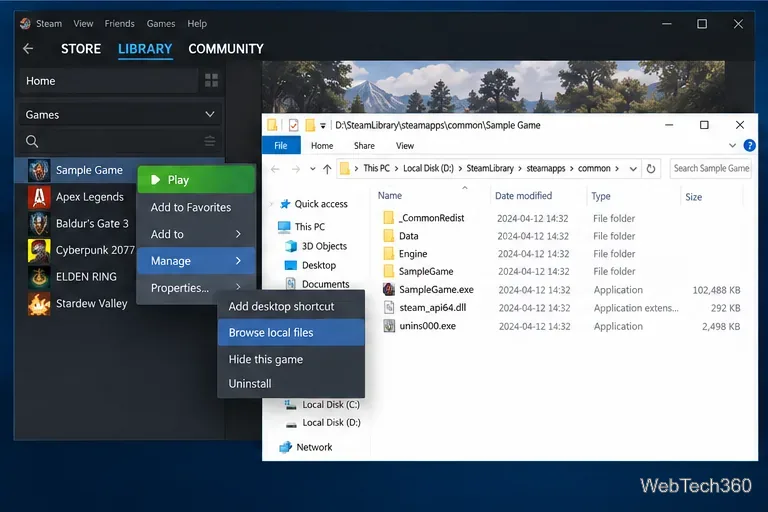This screenshot has width=768, height=512.
Task: Choose Browse local files menu entry
Action: point(291,333)
